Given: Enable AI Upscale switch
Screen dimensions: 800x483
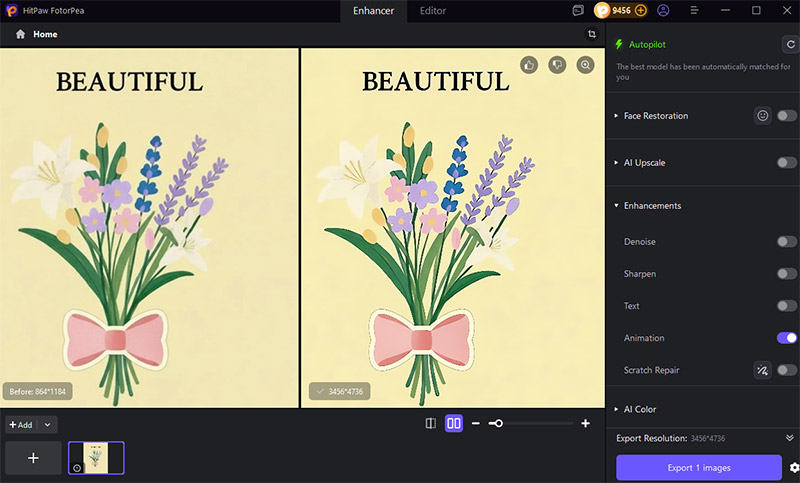Looking at the screenshot, I should coord(787,163).
